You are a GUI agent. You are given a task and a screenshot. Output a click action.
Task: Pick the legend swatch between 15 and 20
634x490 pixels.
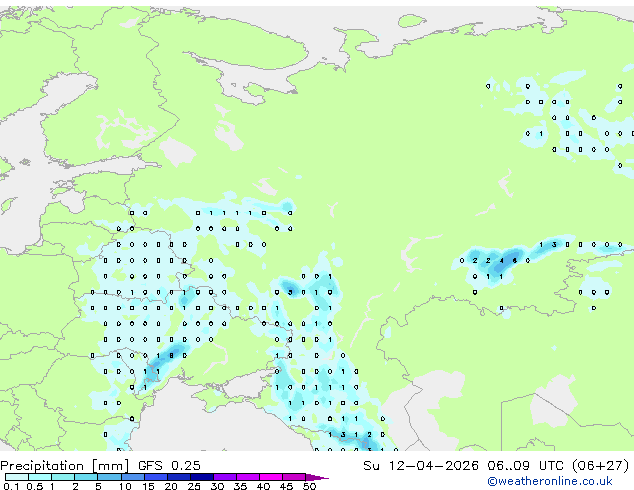click(156, 477)
